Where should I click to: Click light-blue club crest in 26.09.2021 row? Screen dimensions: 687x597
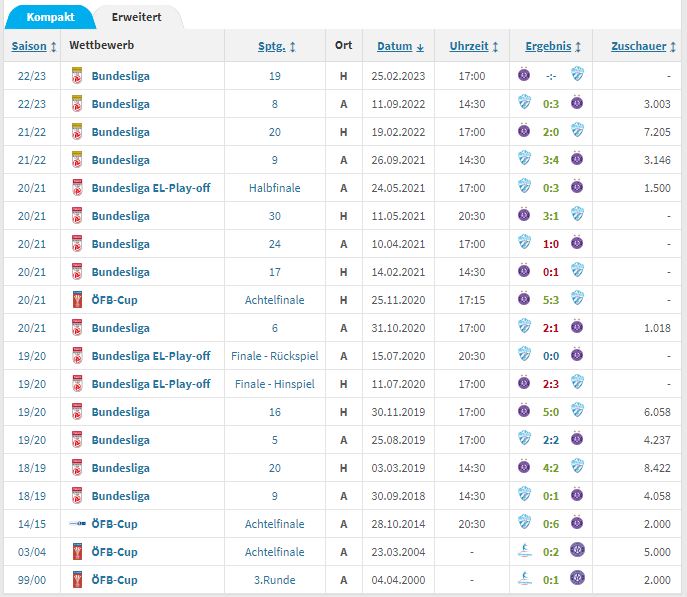524,158
